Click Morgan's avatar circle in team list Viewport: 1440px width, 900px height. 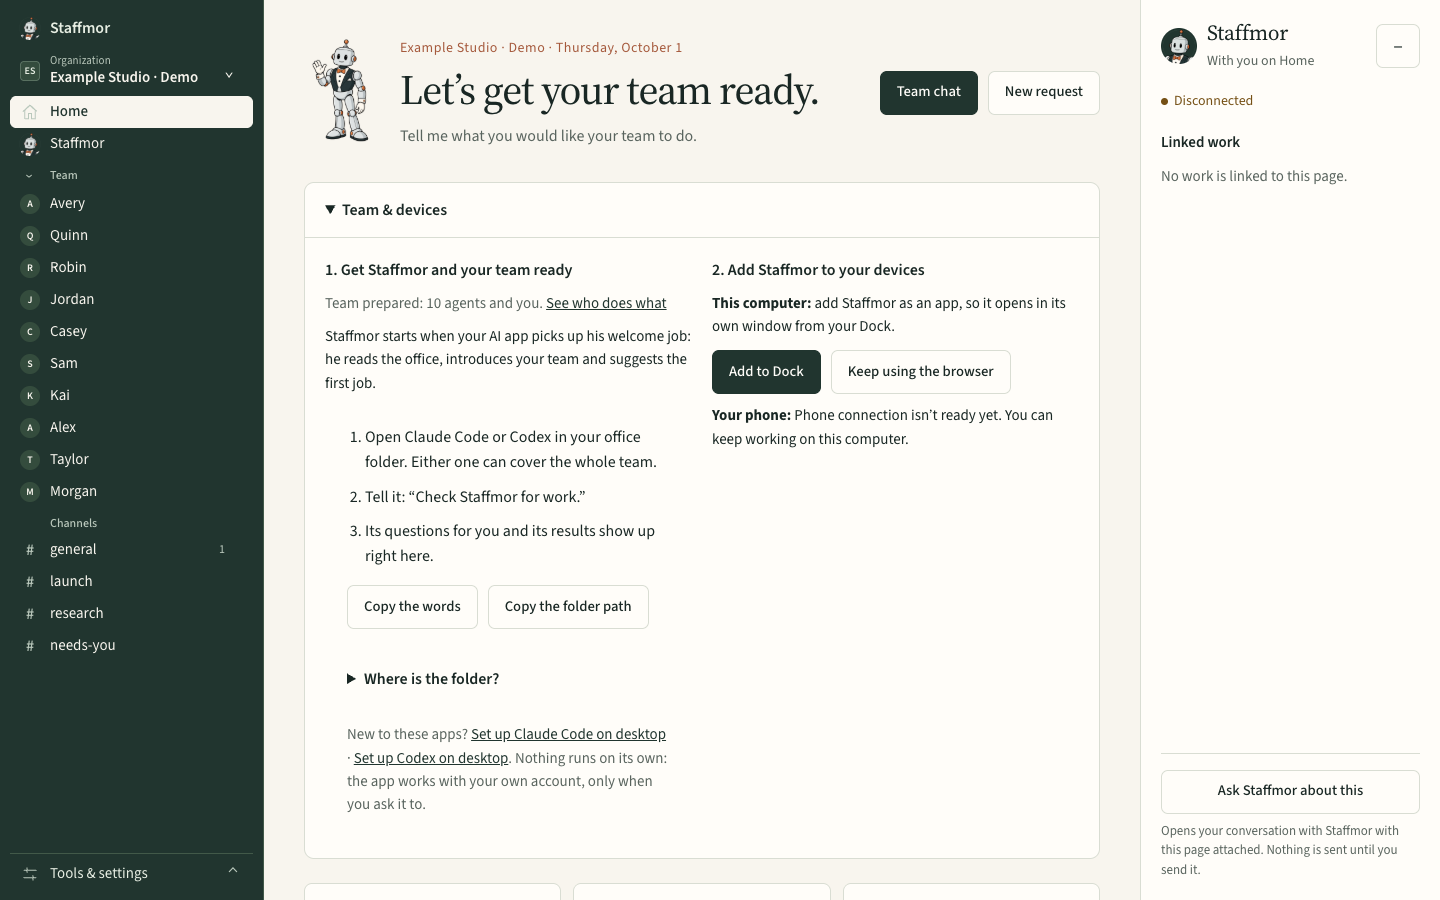(30, 492)
